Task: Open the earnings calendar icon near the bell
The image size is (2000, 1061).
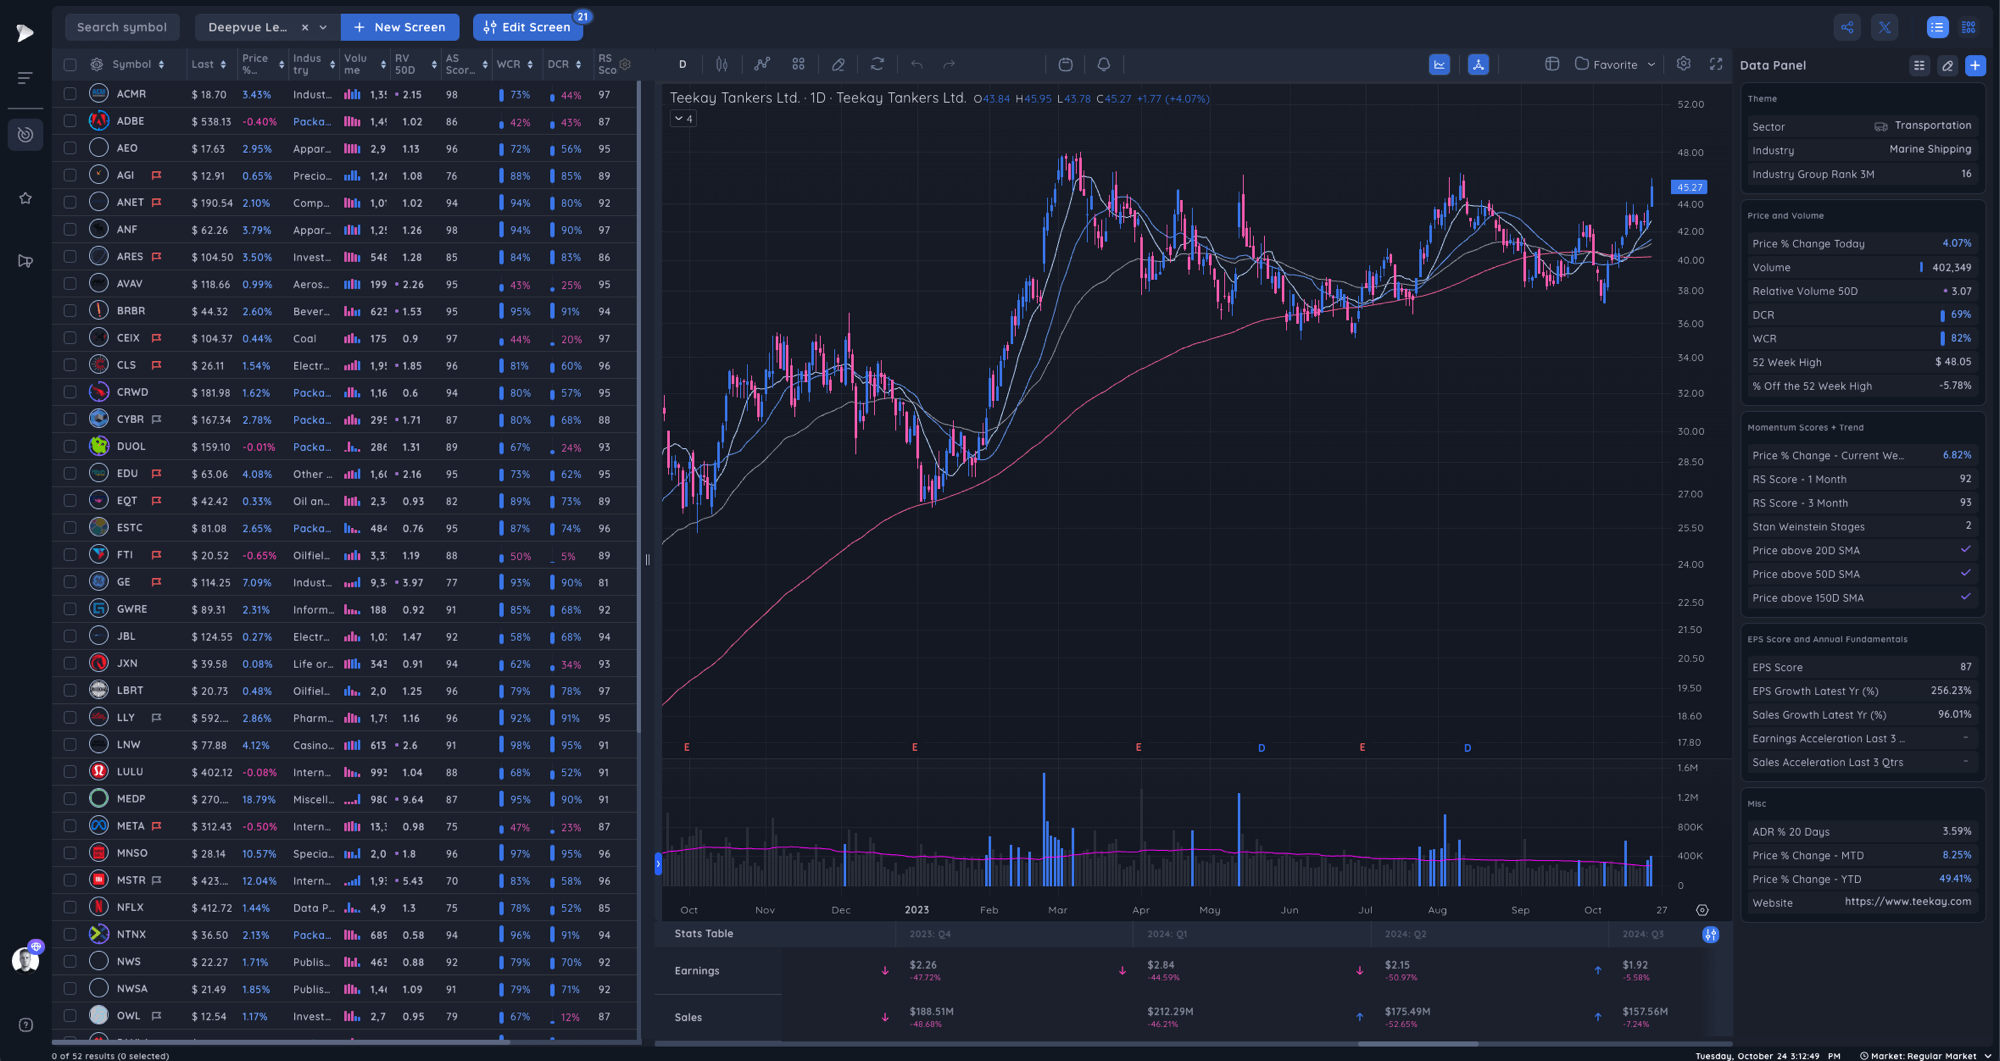Action: coord(1065,64)
